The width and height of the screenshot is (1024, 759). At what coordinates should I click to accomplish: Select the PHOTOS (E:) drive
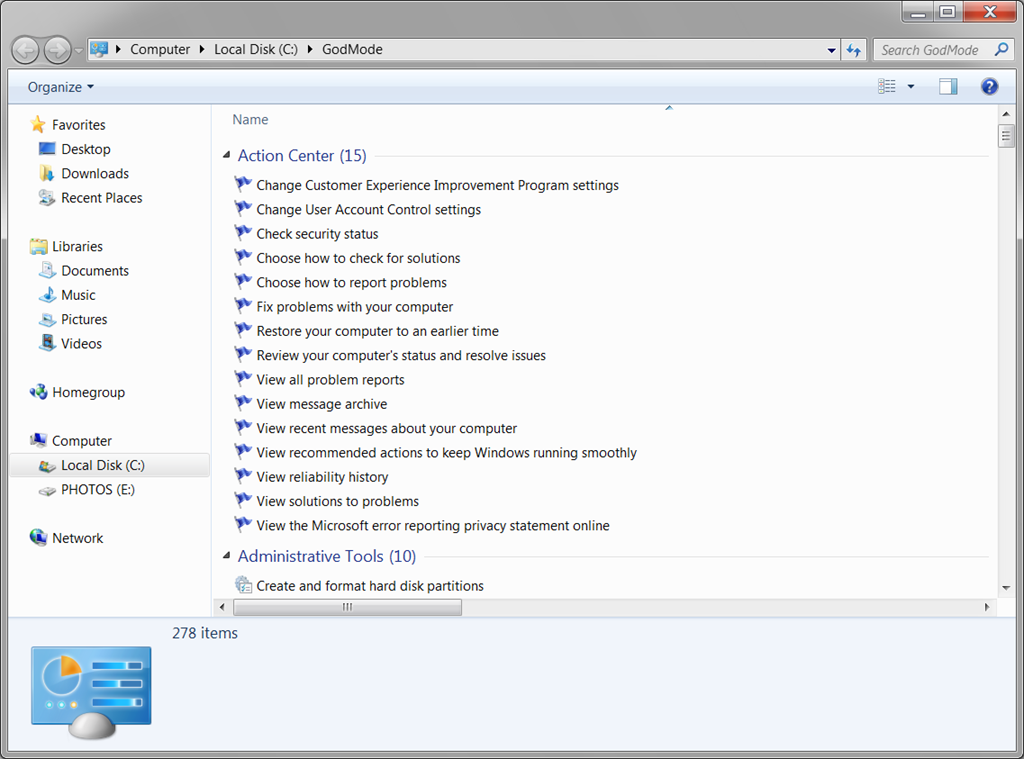97,490
